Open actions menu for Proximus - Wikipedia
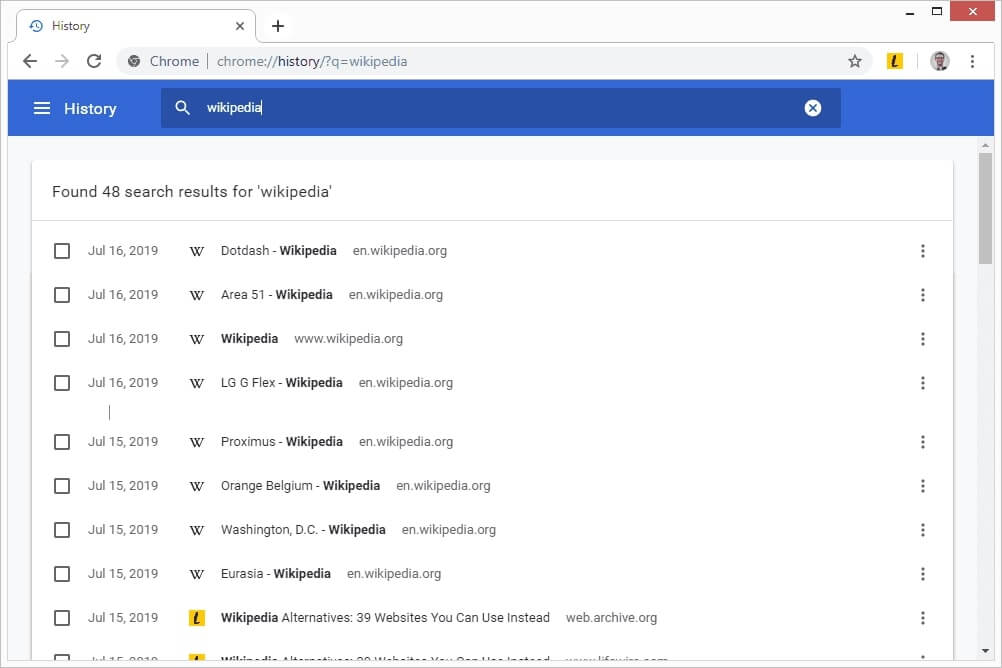Image resolution: width=1002 pixels, height=668 pixels. pyautogui.click(x=922, y=442)
